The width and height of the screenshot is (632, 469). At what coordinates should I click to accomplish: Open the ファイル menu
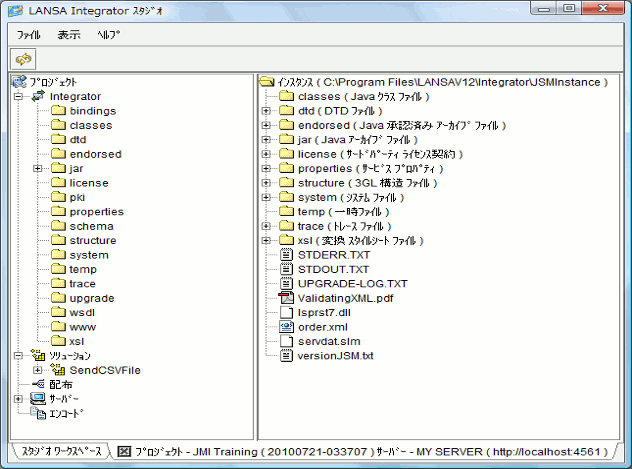(29, 35)
